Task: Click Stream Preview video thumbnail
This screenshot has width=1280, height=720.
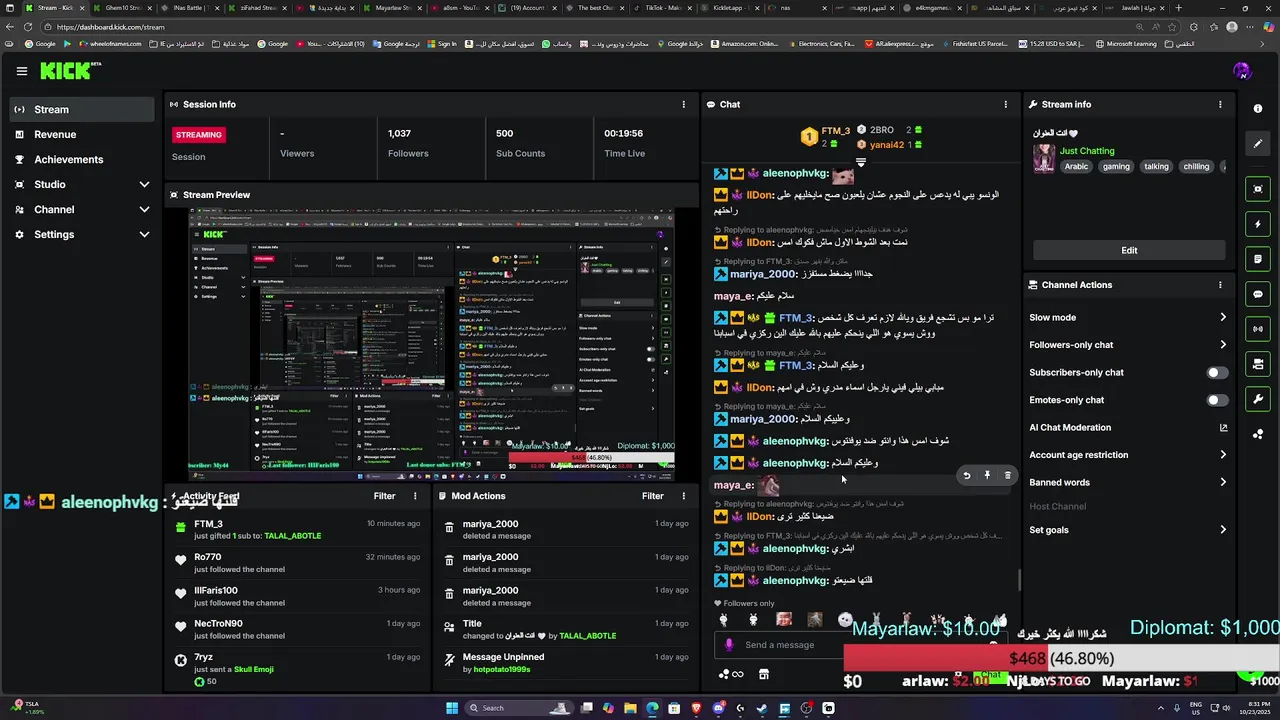Action: [x=432, y=343]
